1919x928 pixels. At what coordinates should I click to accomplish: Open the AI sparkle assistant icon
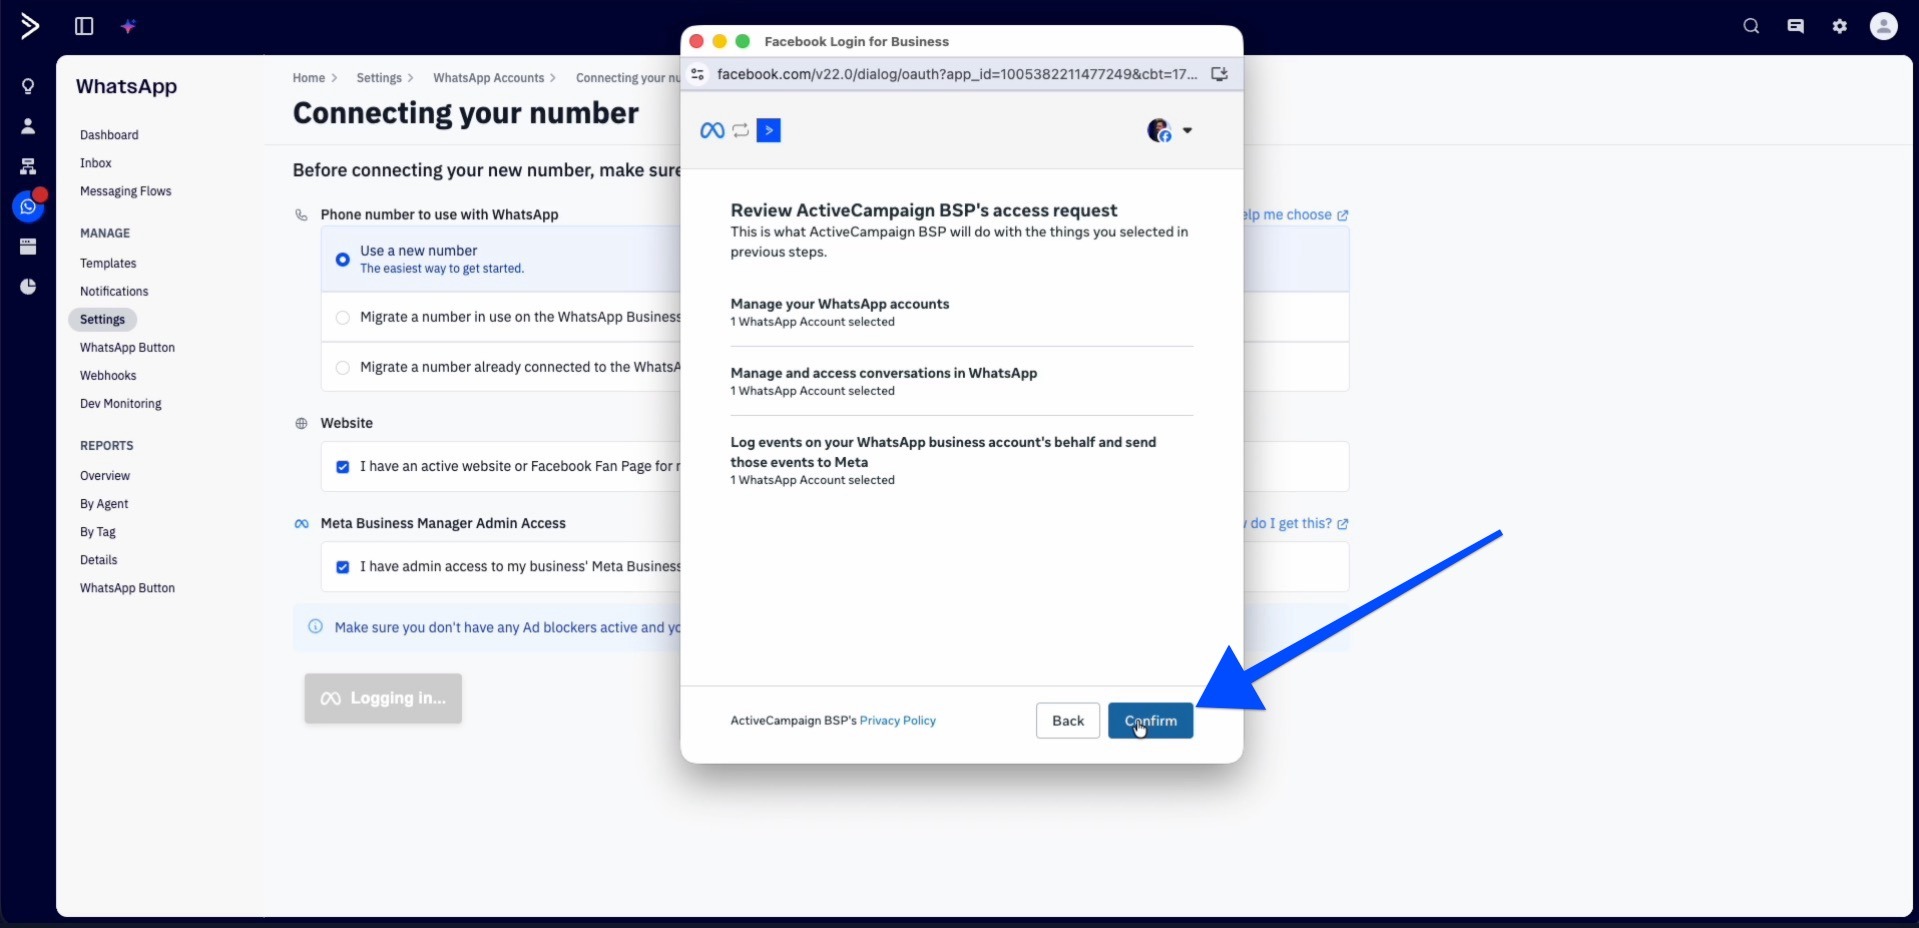click(x=128, y=27)
